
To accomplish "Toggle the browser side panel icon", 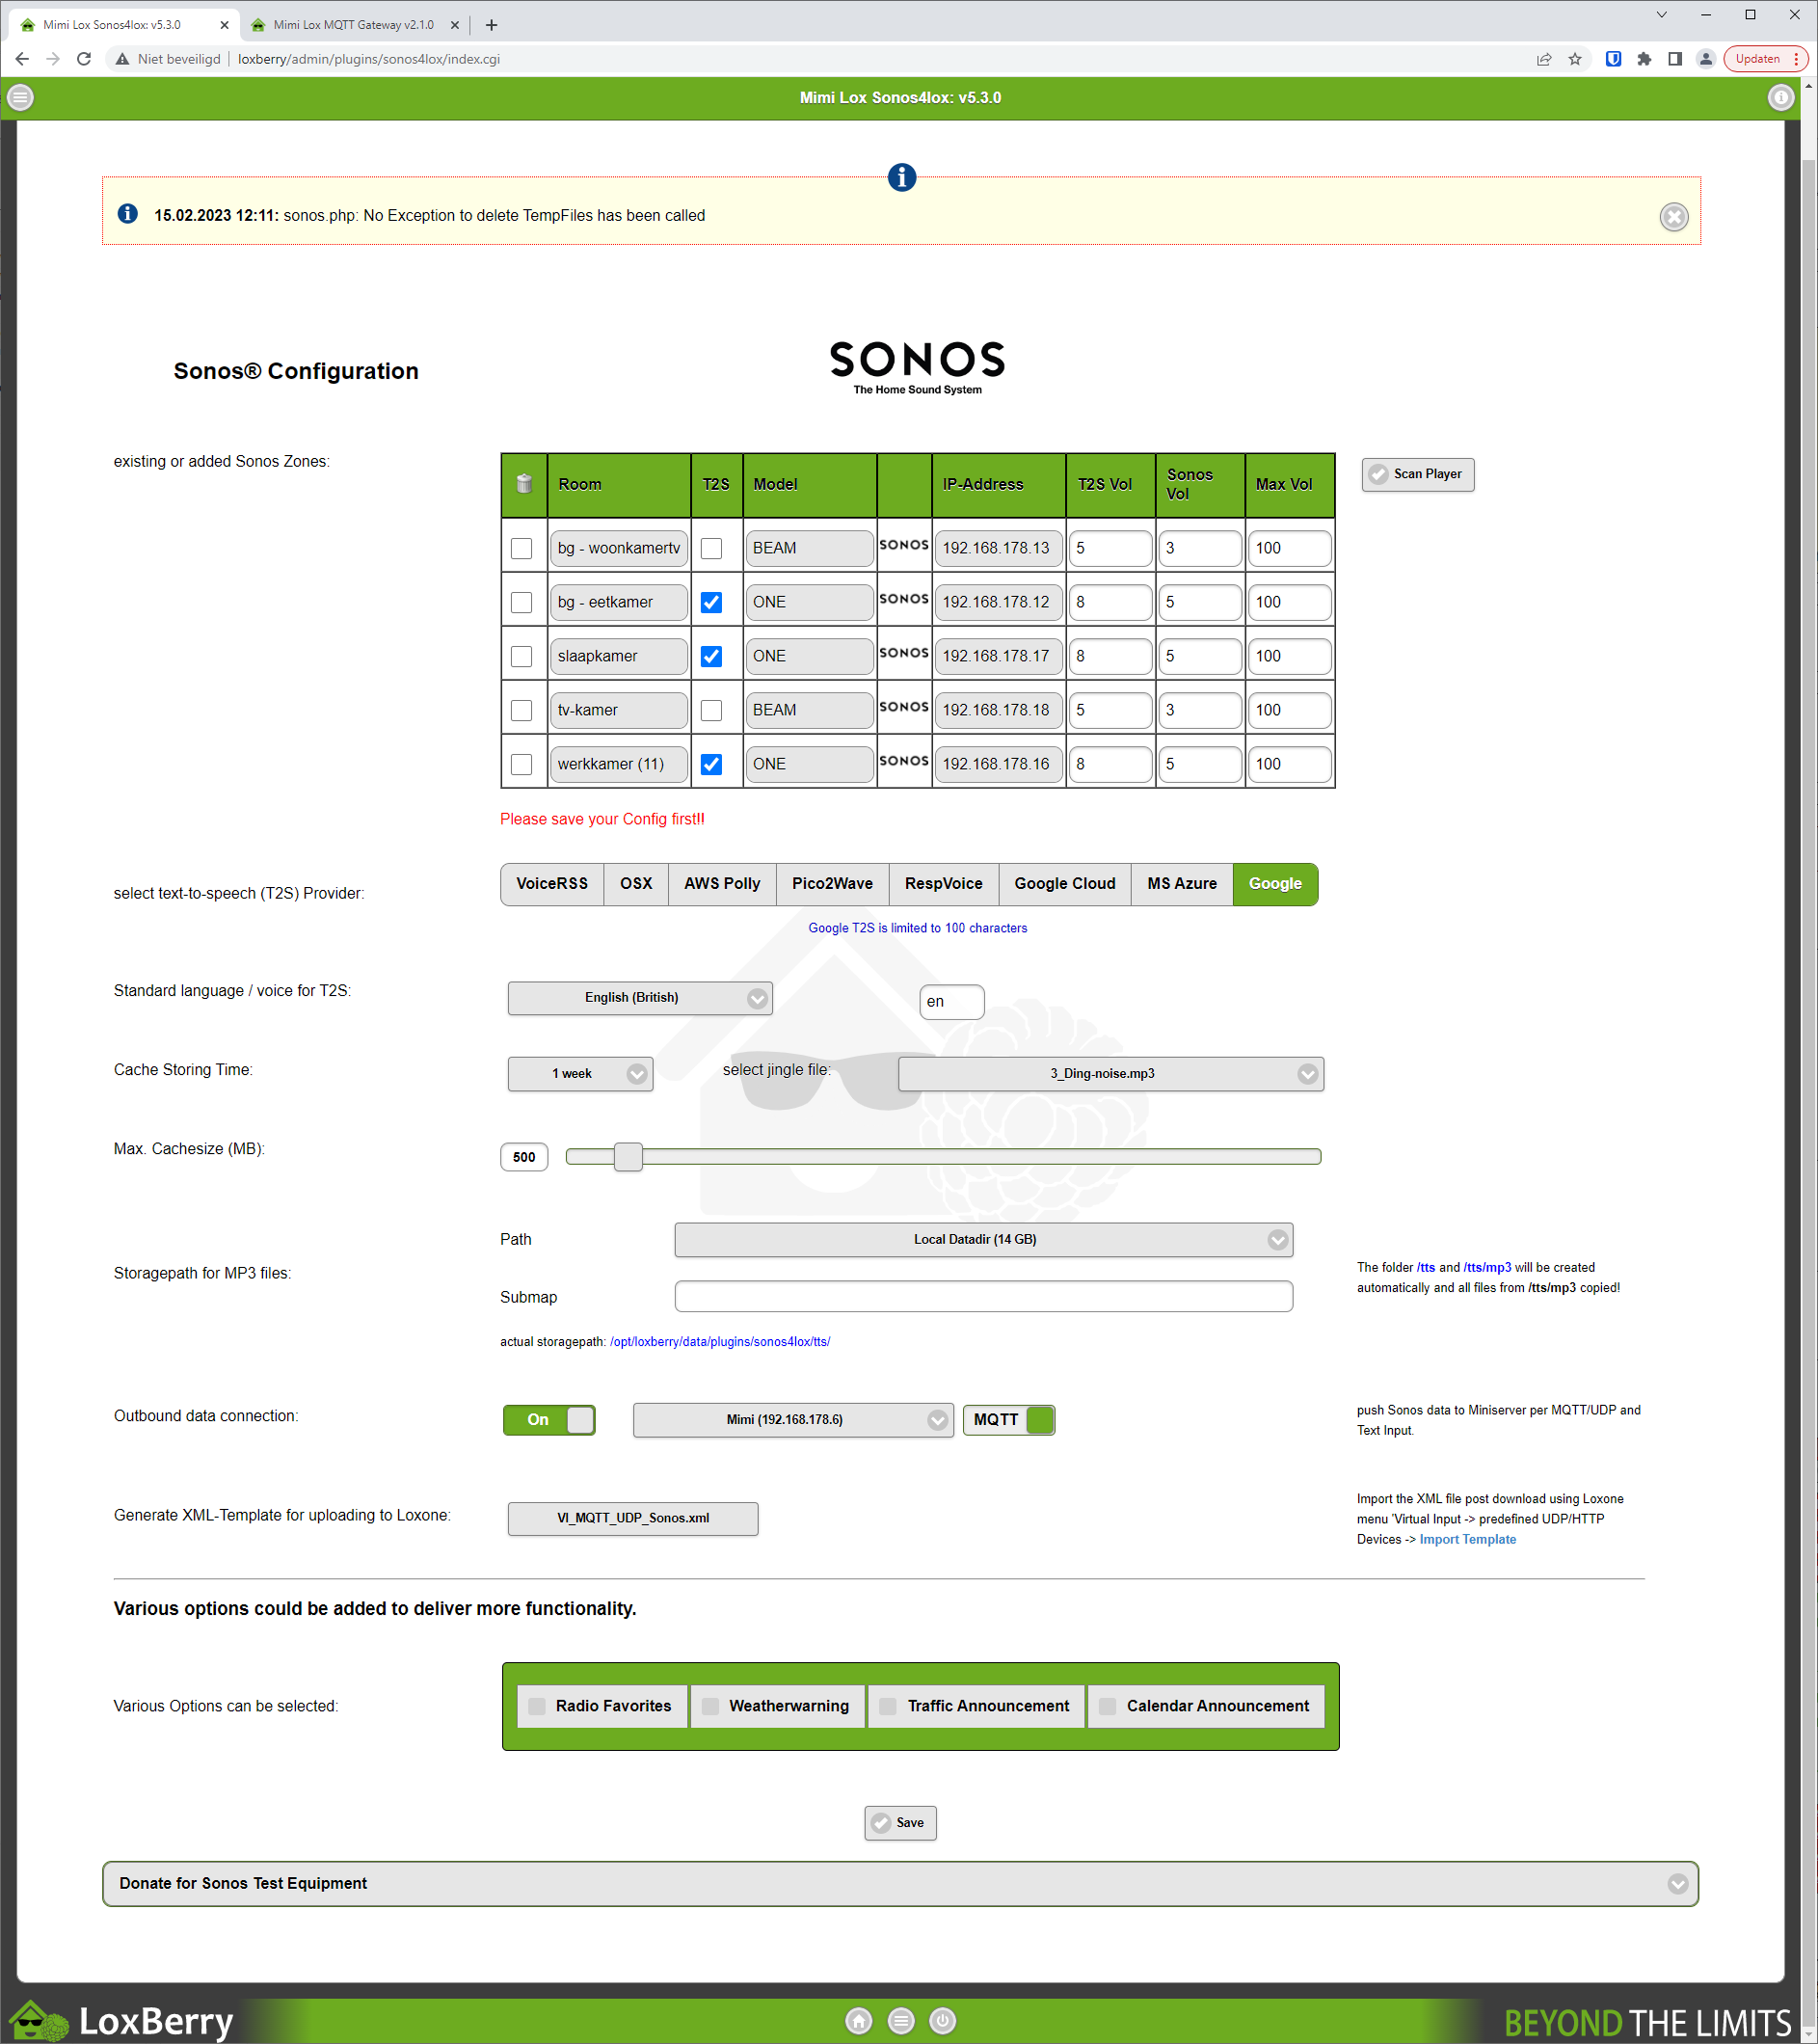I will pos(1675,59).
